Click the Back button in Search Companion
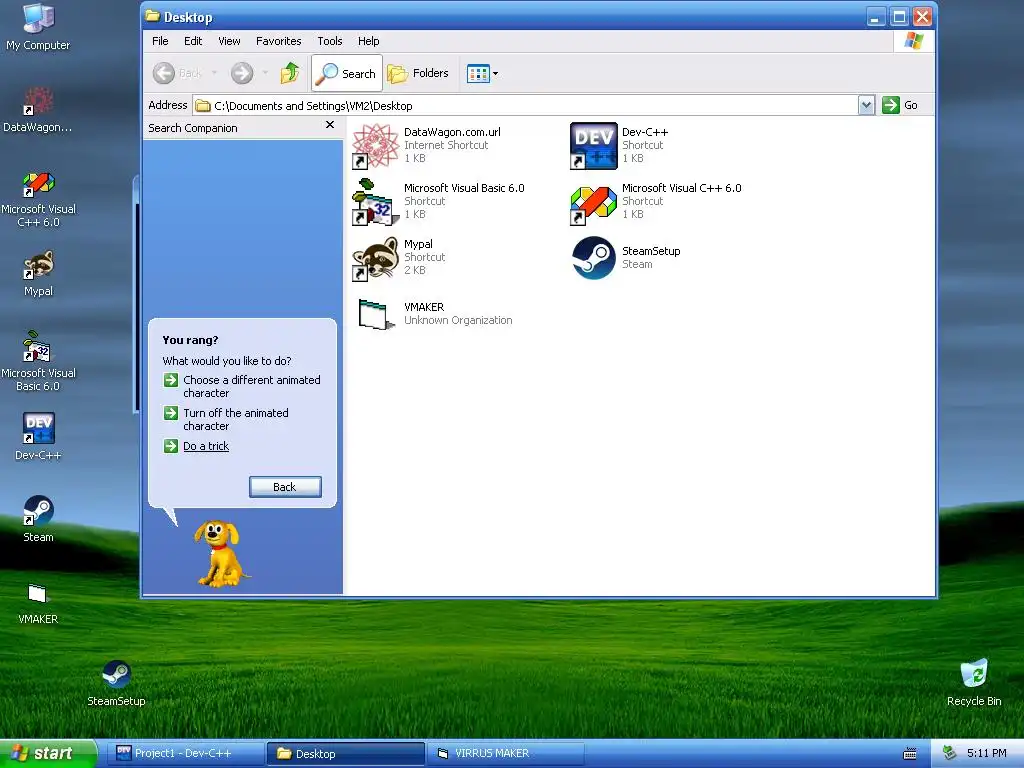The image size is (1024, 768). point(285,487)
